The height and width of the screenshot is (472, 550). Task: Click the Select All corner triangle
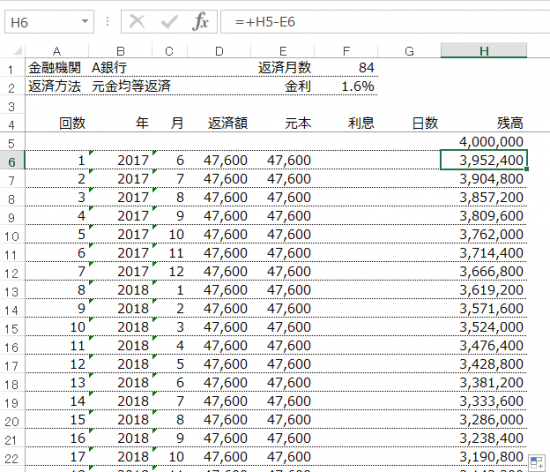(x=18, y=52)
